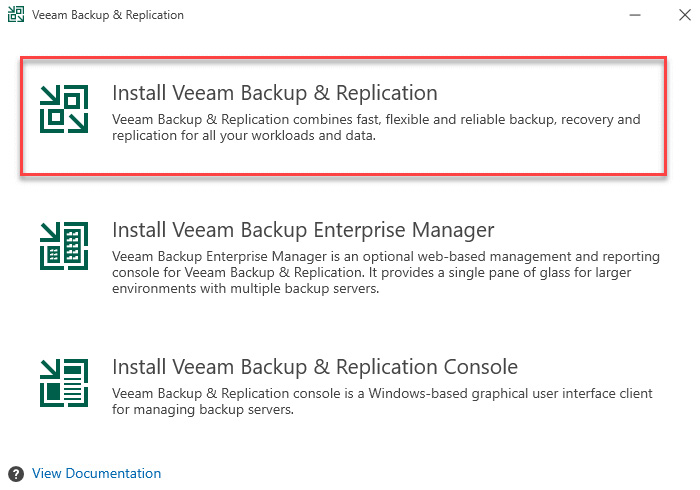Click the "optional web-based management and reporting" description line
Screen dimensions: 700x490
click(x=386, y=257)
